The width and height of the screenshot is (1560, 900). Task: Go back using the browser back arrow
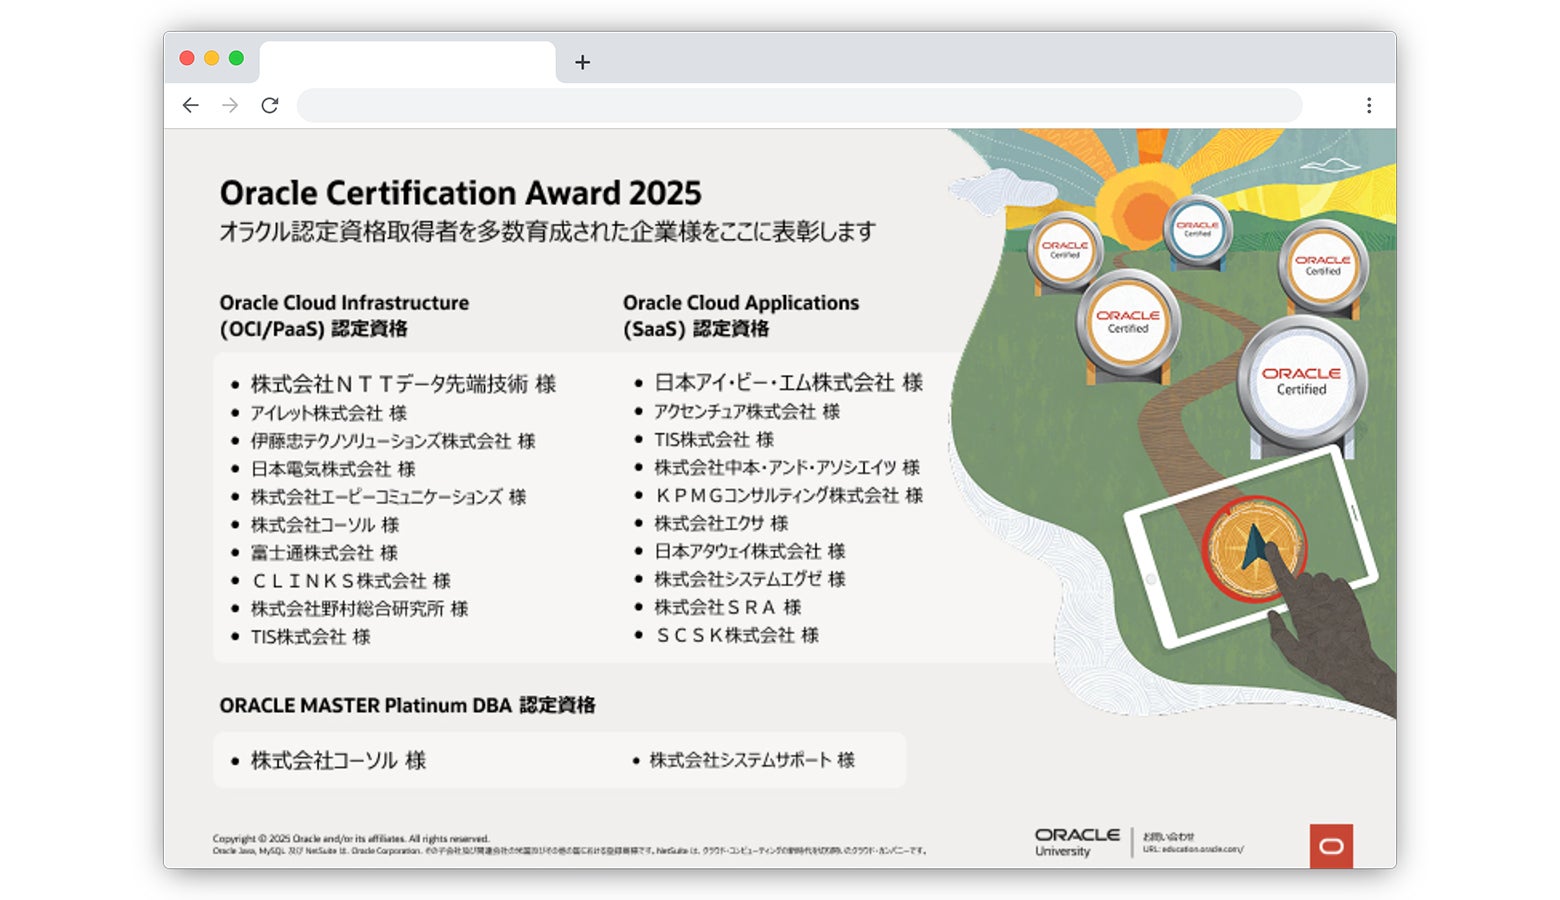click(190, 105)
